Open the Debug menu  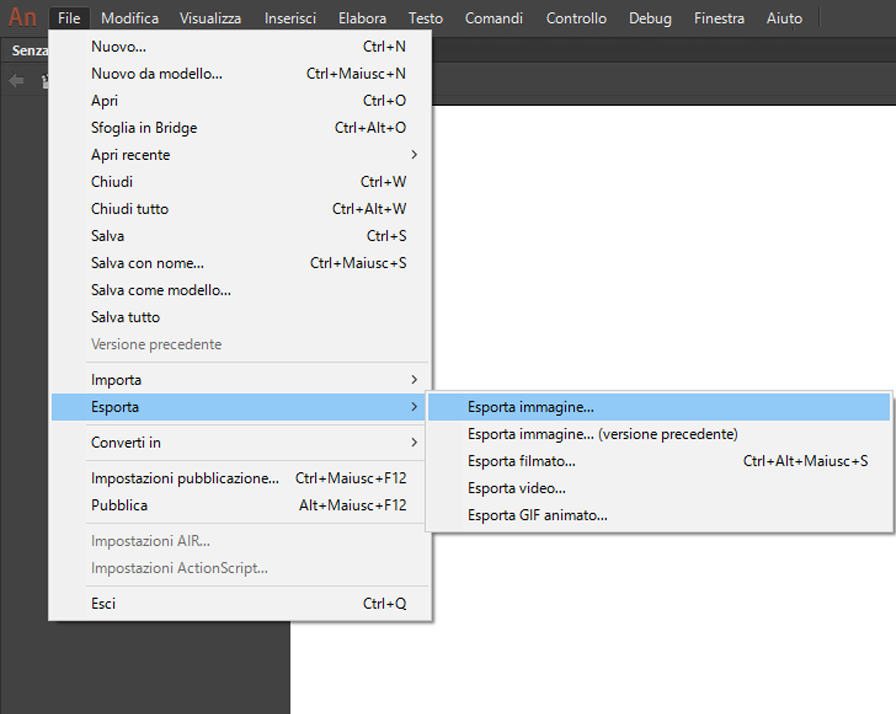650,17
